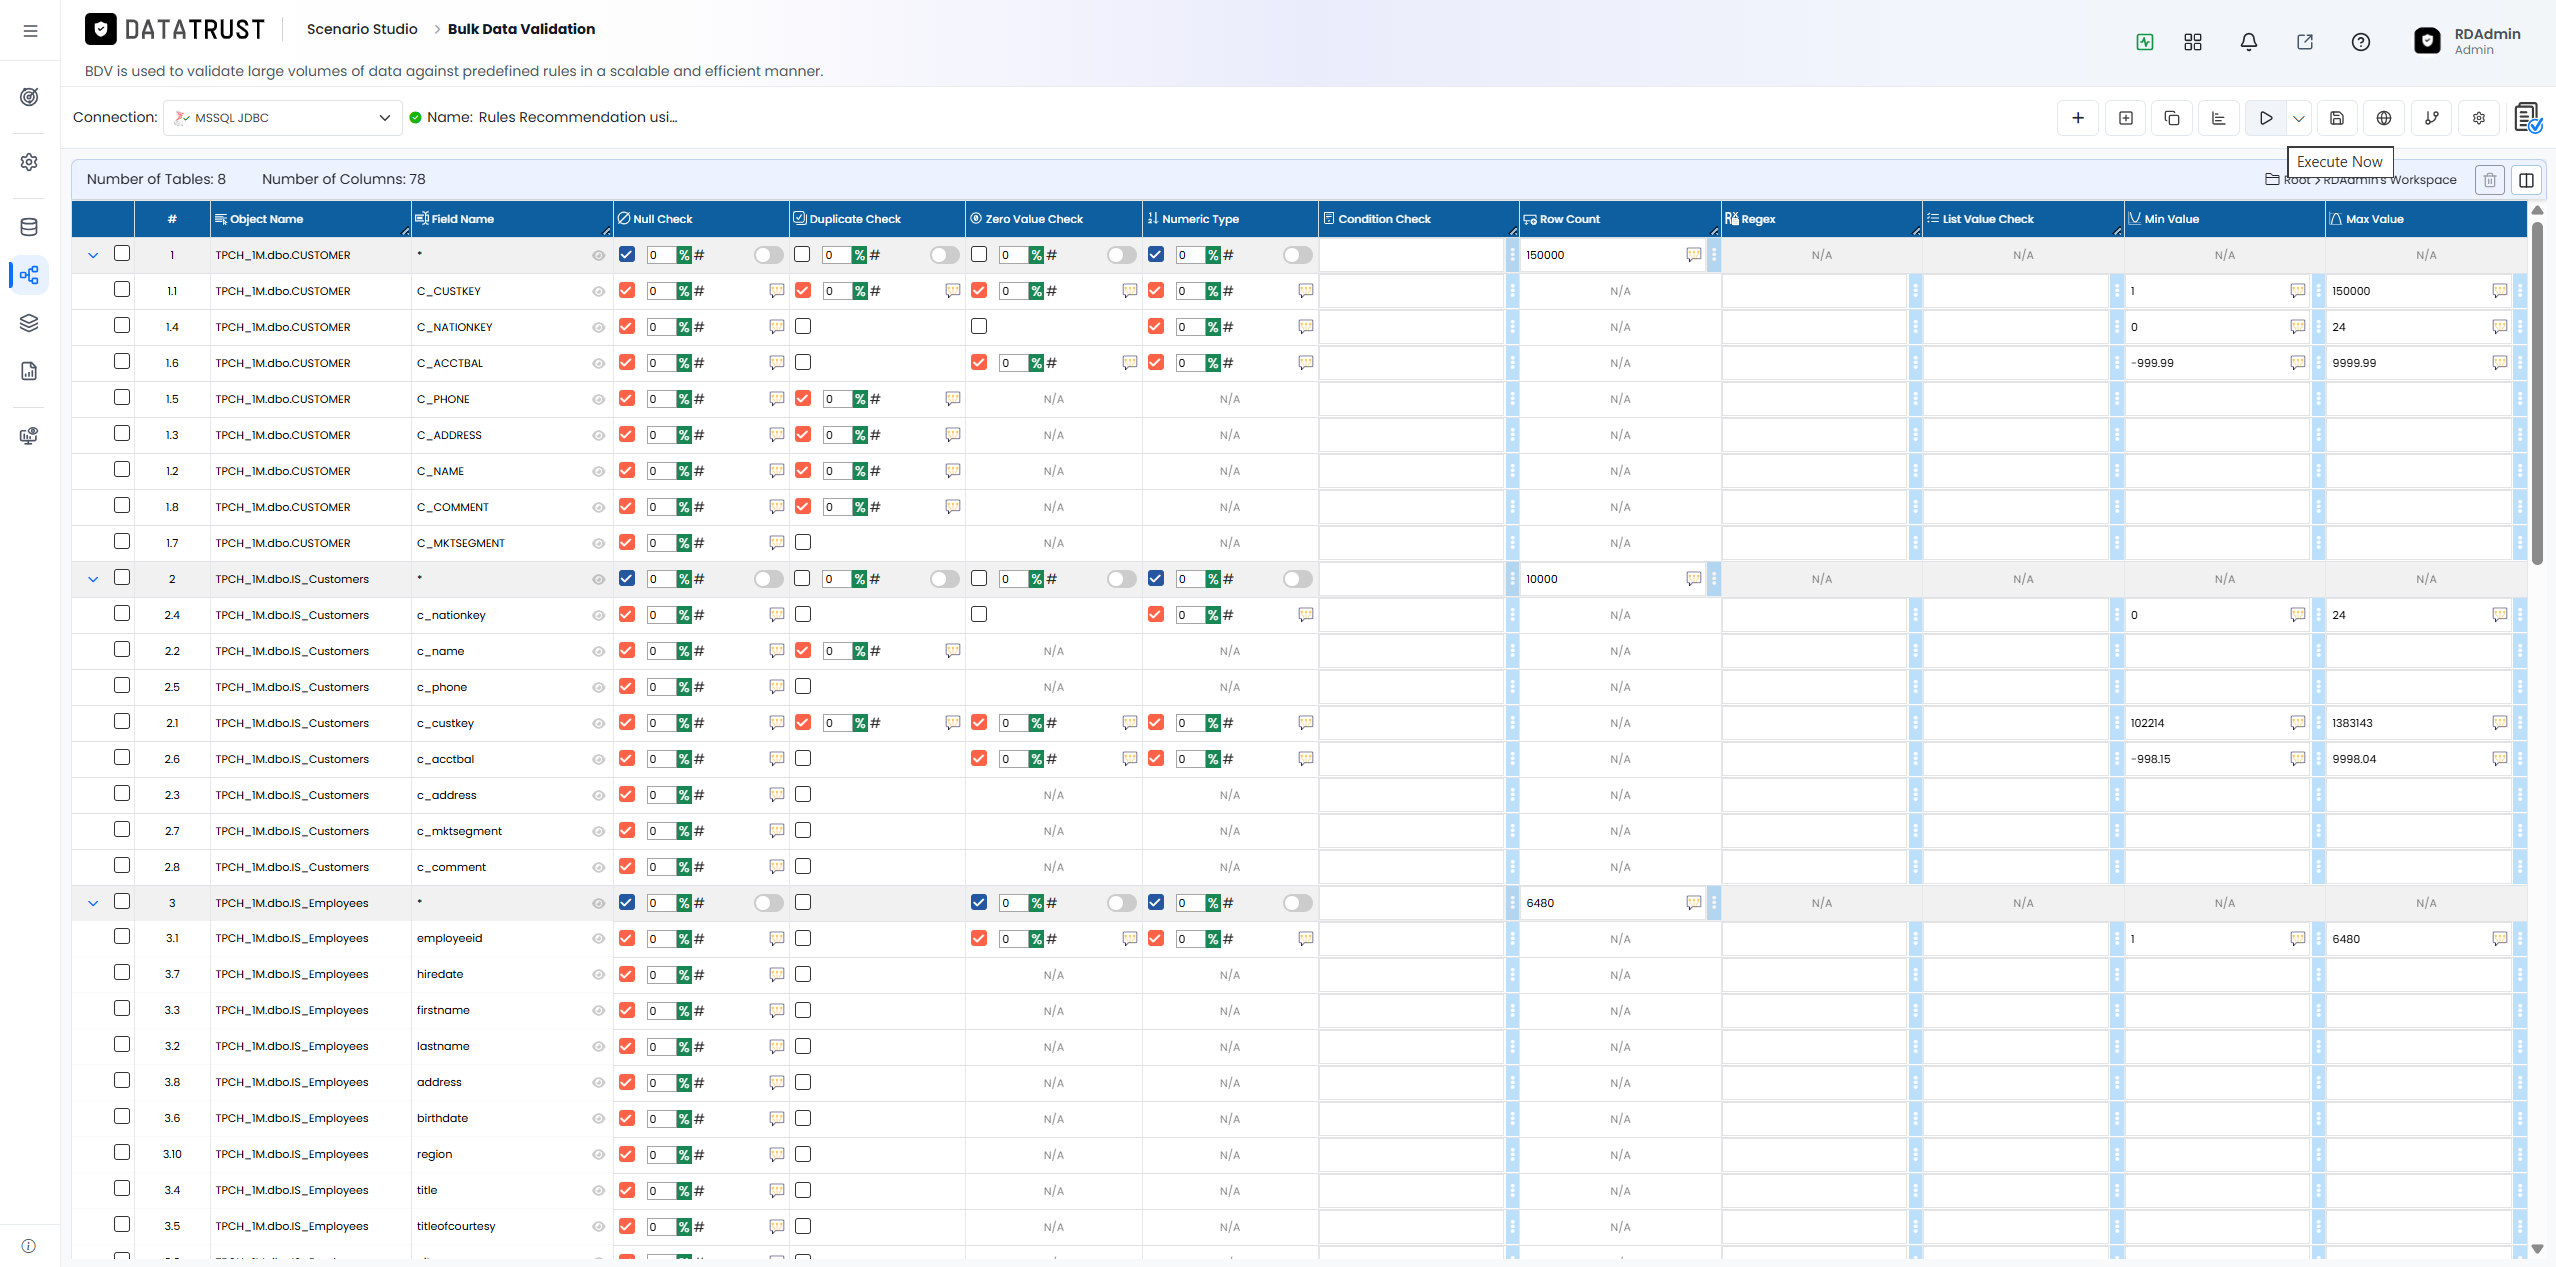This screenshot has height=1267, width=2556.
Task: Toggle eye visibility for C_ACCTBAL field
Action: tap(598, 363)
